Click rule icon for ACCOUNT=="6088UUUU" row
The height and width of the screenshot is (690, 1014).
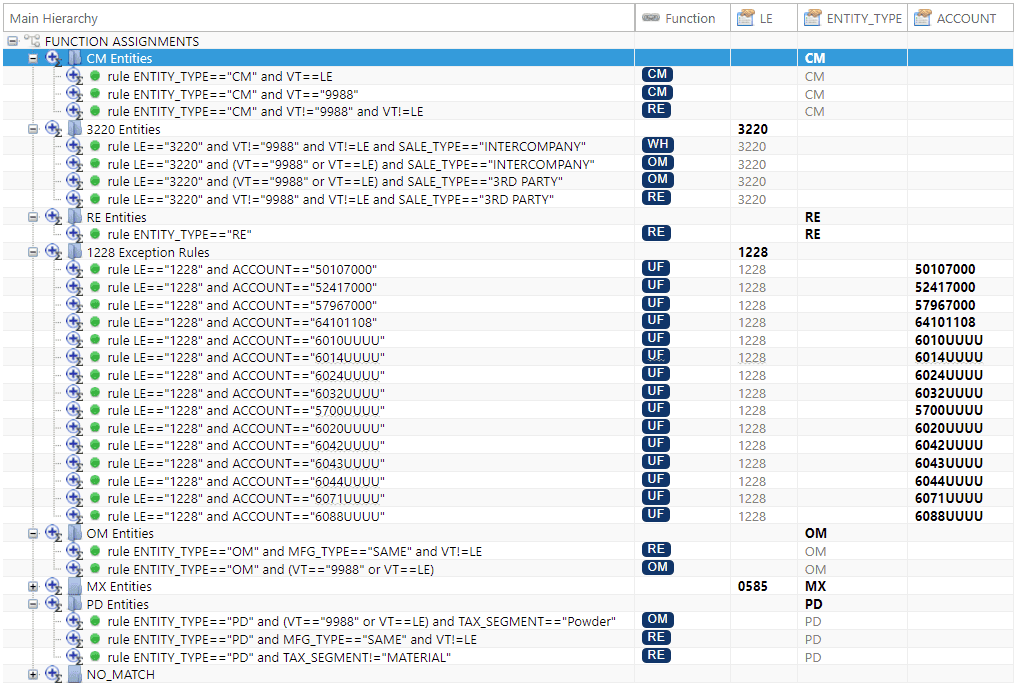tap(74, 516)
